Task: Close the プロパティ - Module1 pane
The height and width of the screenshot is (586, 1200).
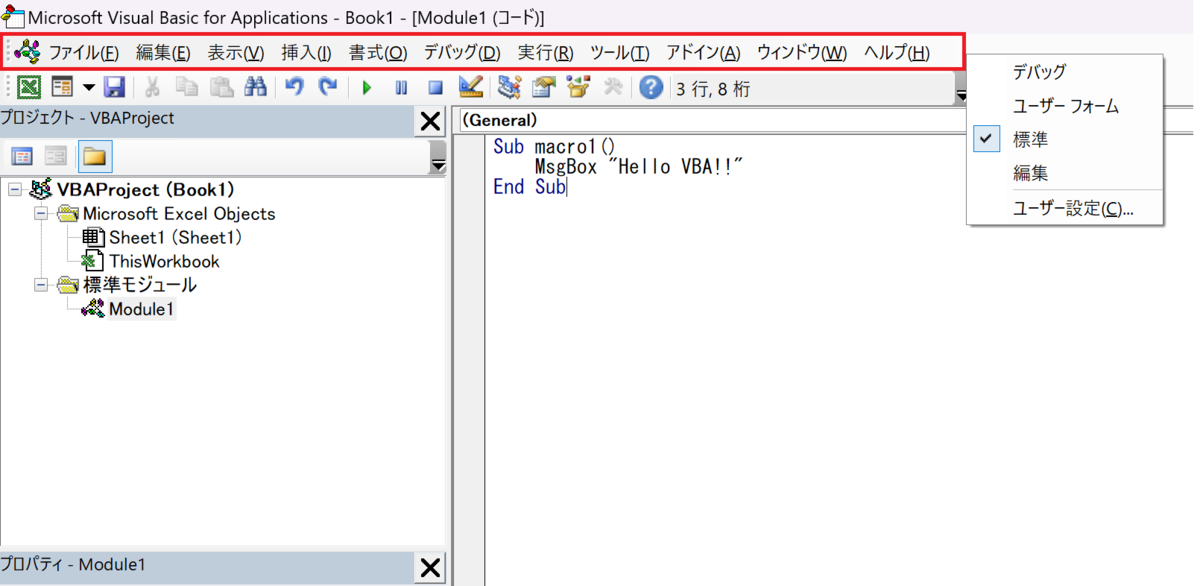Action: (430, 567)
